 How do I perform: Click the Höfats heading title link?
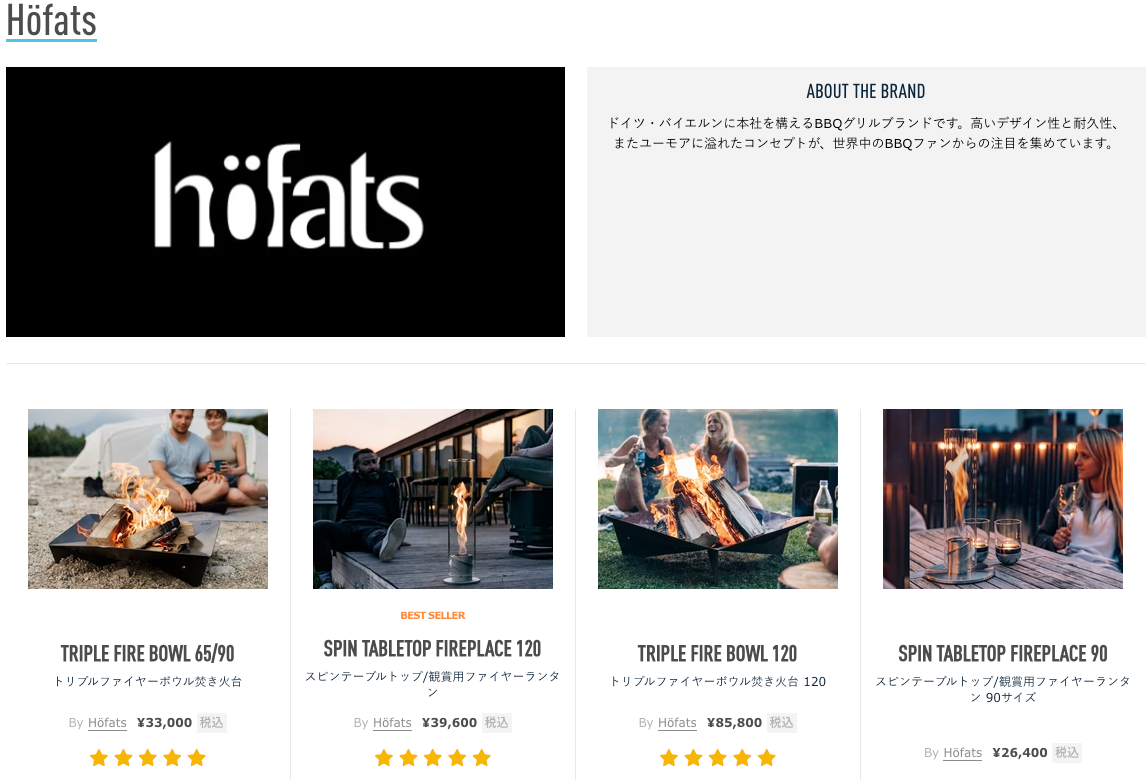[x=51, y=20]
